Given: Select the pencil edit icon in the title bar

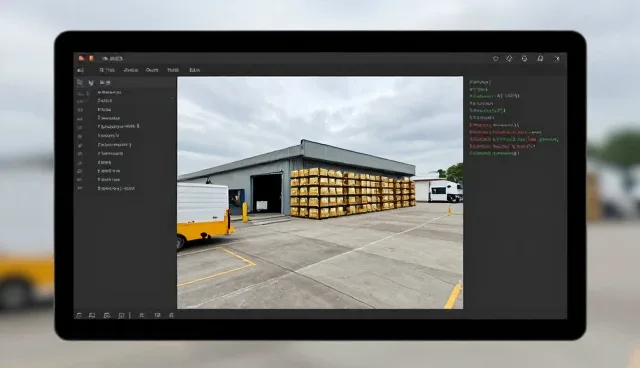Looking at the screenshot, I should coord(509,59).
